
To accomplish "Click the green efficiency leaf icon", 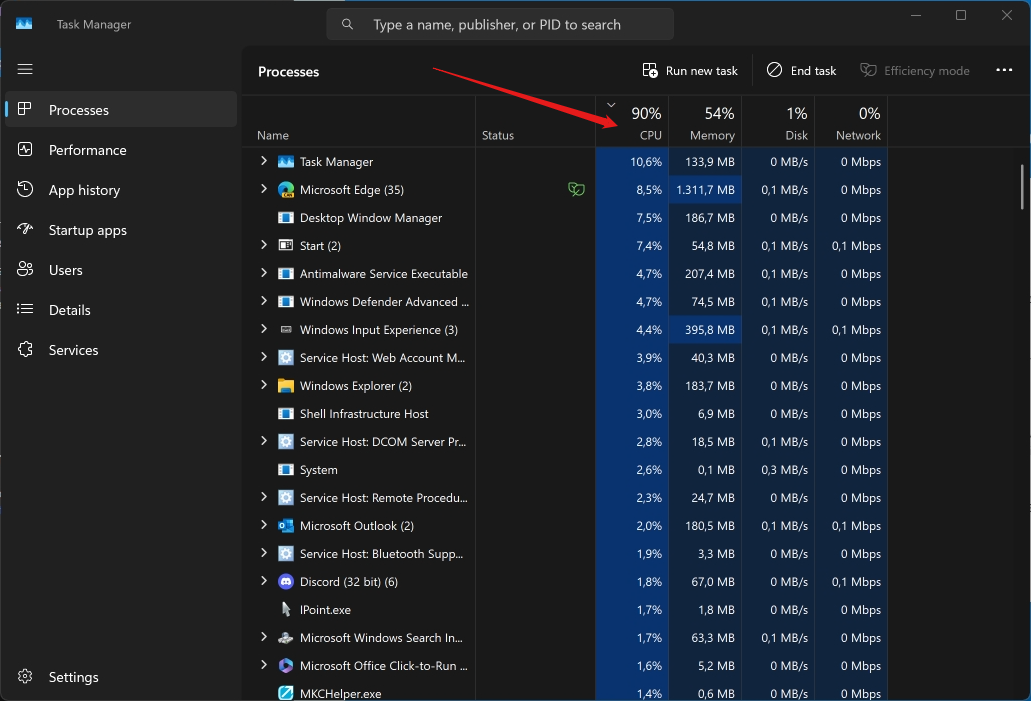I will click(x=576, y=189).
